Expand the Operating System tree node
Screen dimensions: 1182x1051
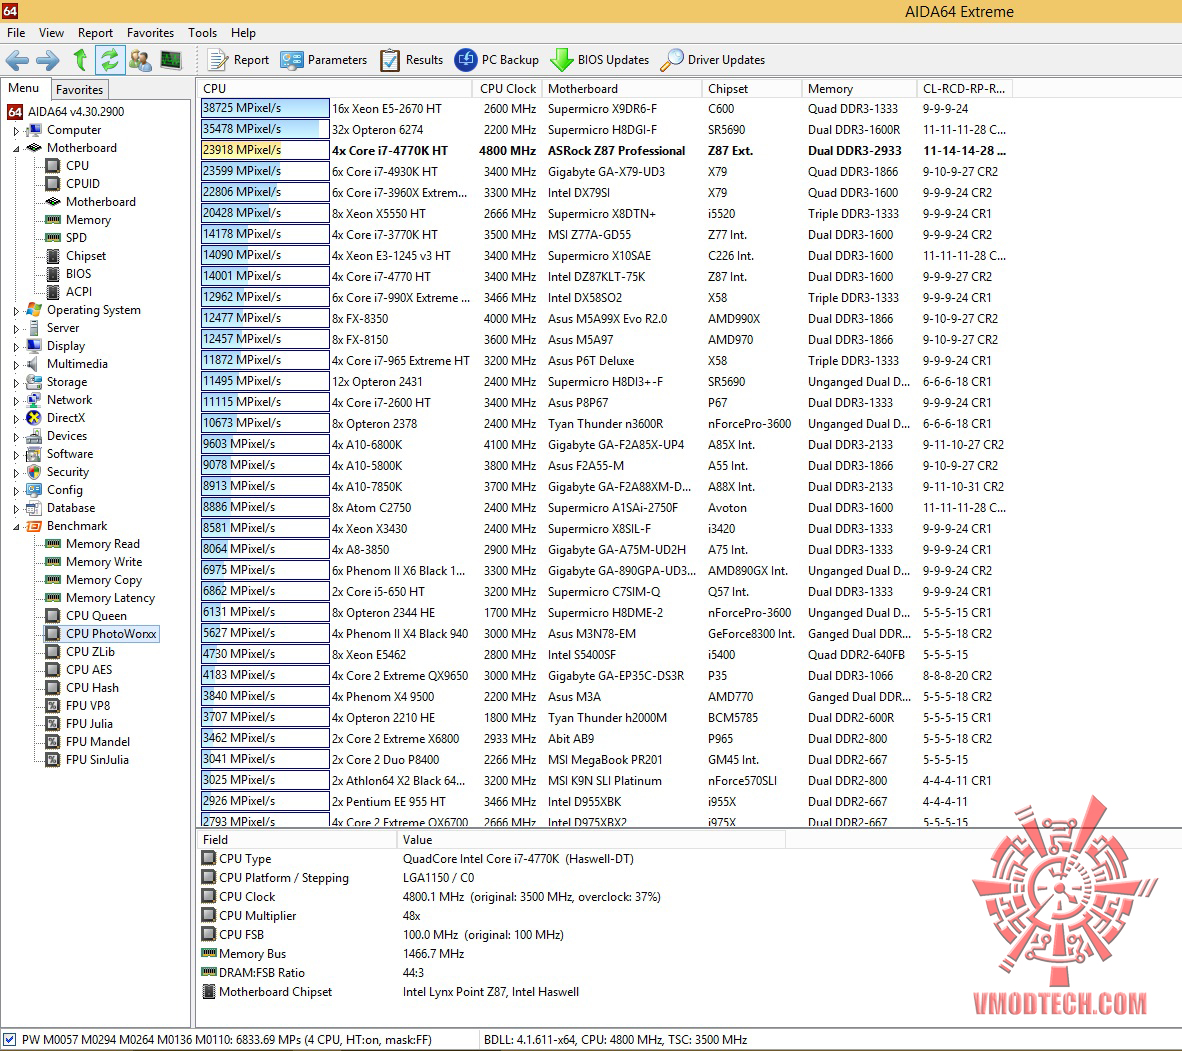[x=16, y=311]
